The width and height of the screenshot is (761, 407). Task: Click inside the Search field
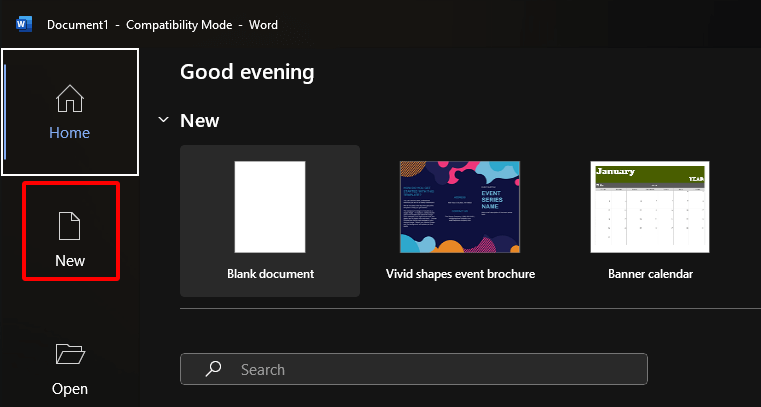(x=414, y=369)
